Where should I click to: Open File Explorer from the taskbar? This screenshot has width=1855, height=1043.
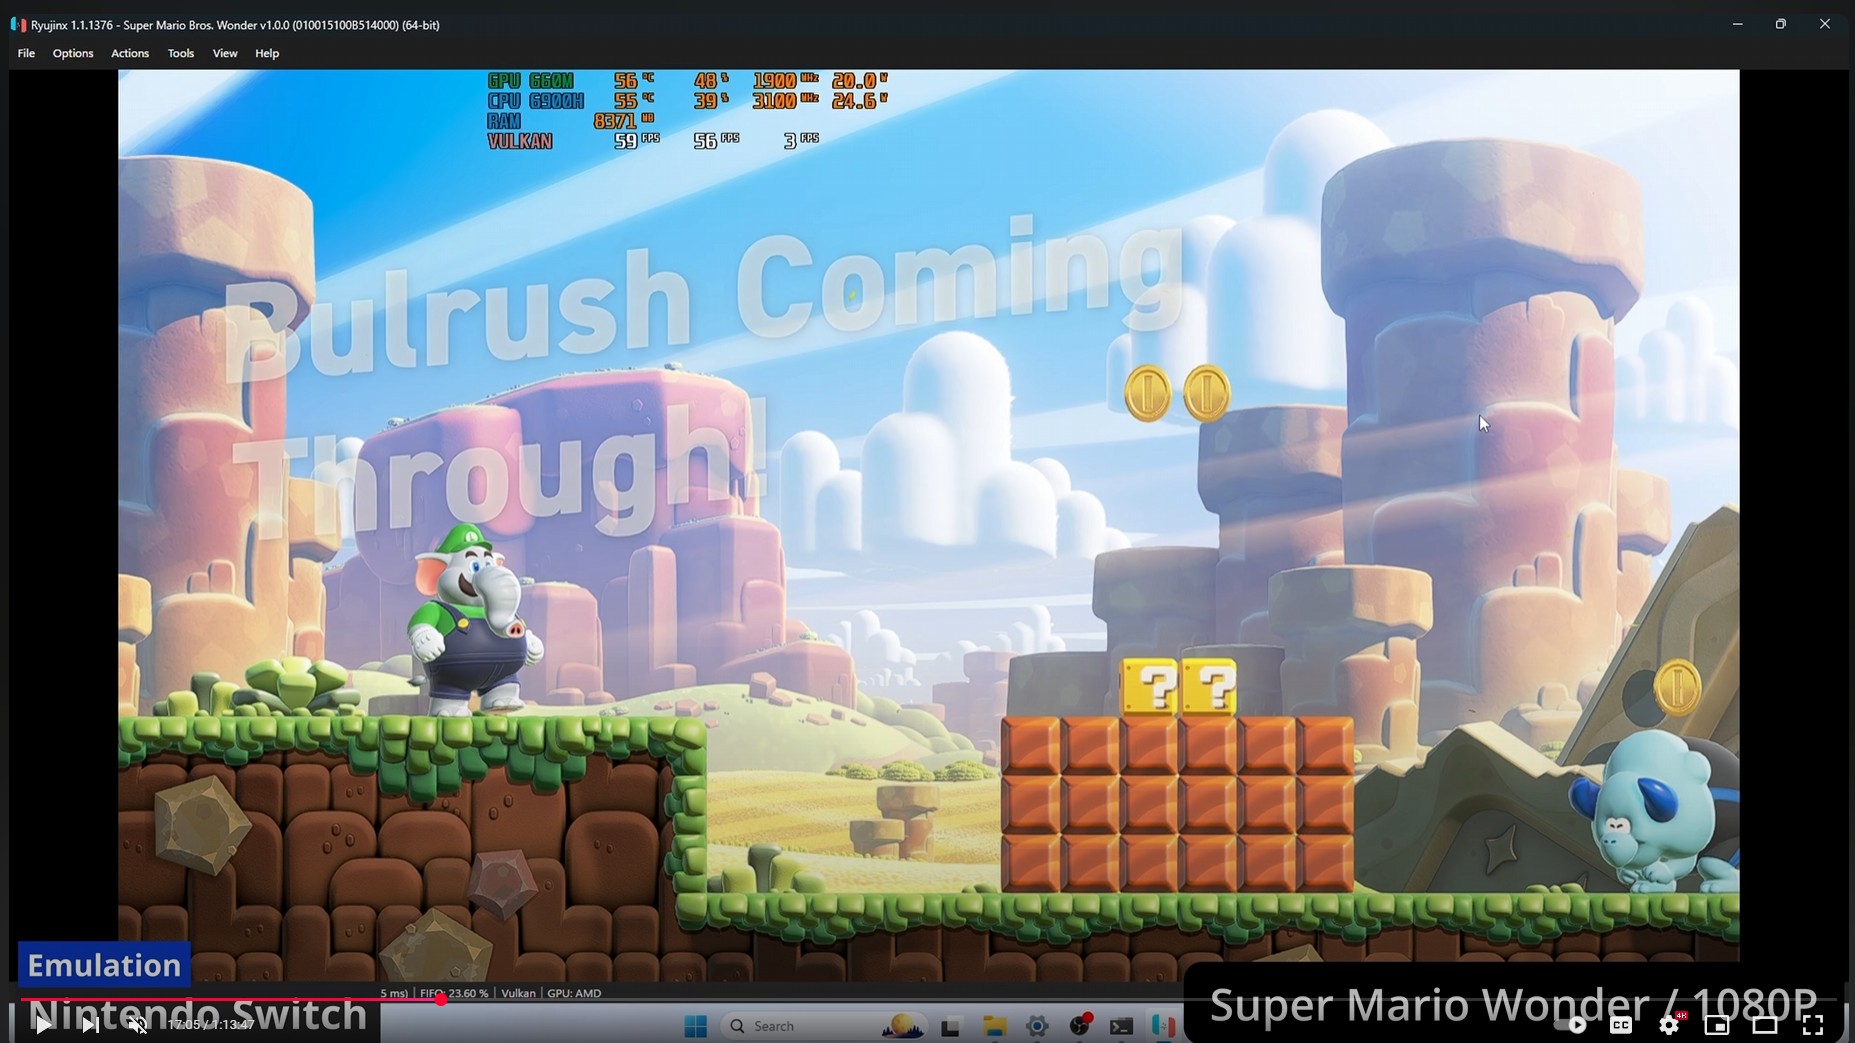[994, 1026]
